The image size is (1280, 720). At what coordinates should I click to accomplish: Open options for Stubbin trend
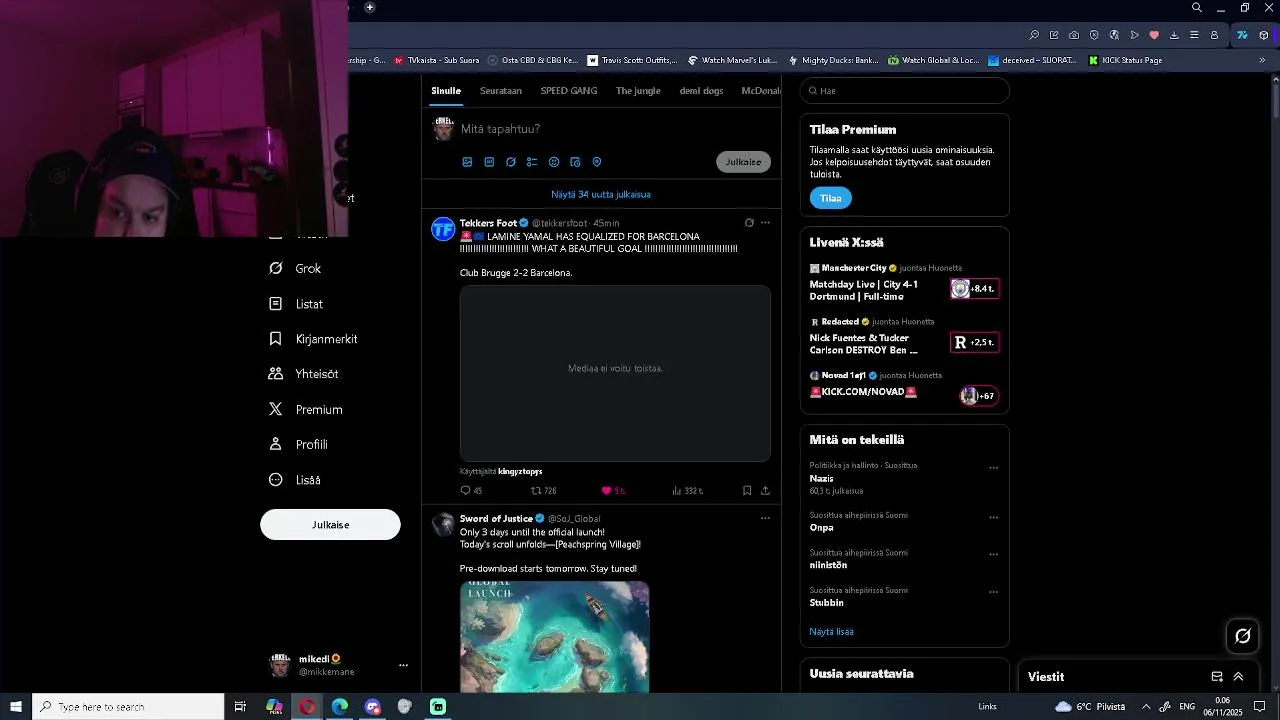[x=993, y=592]
